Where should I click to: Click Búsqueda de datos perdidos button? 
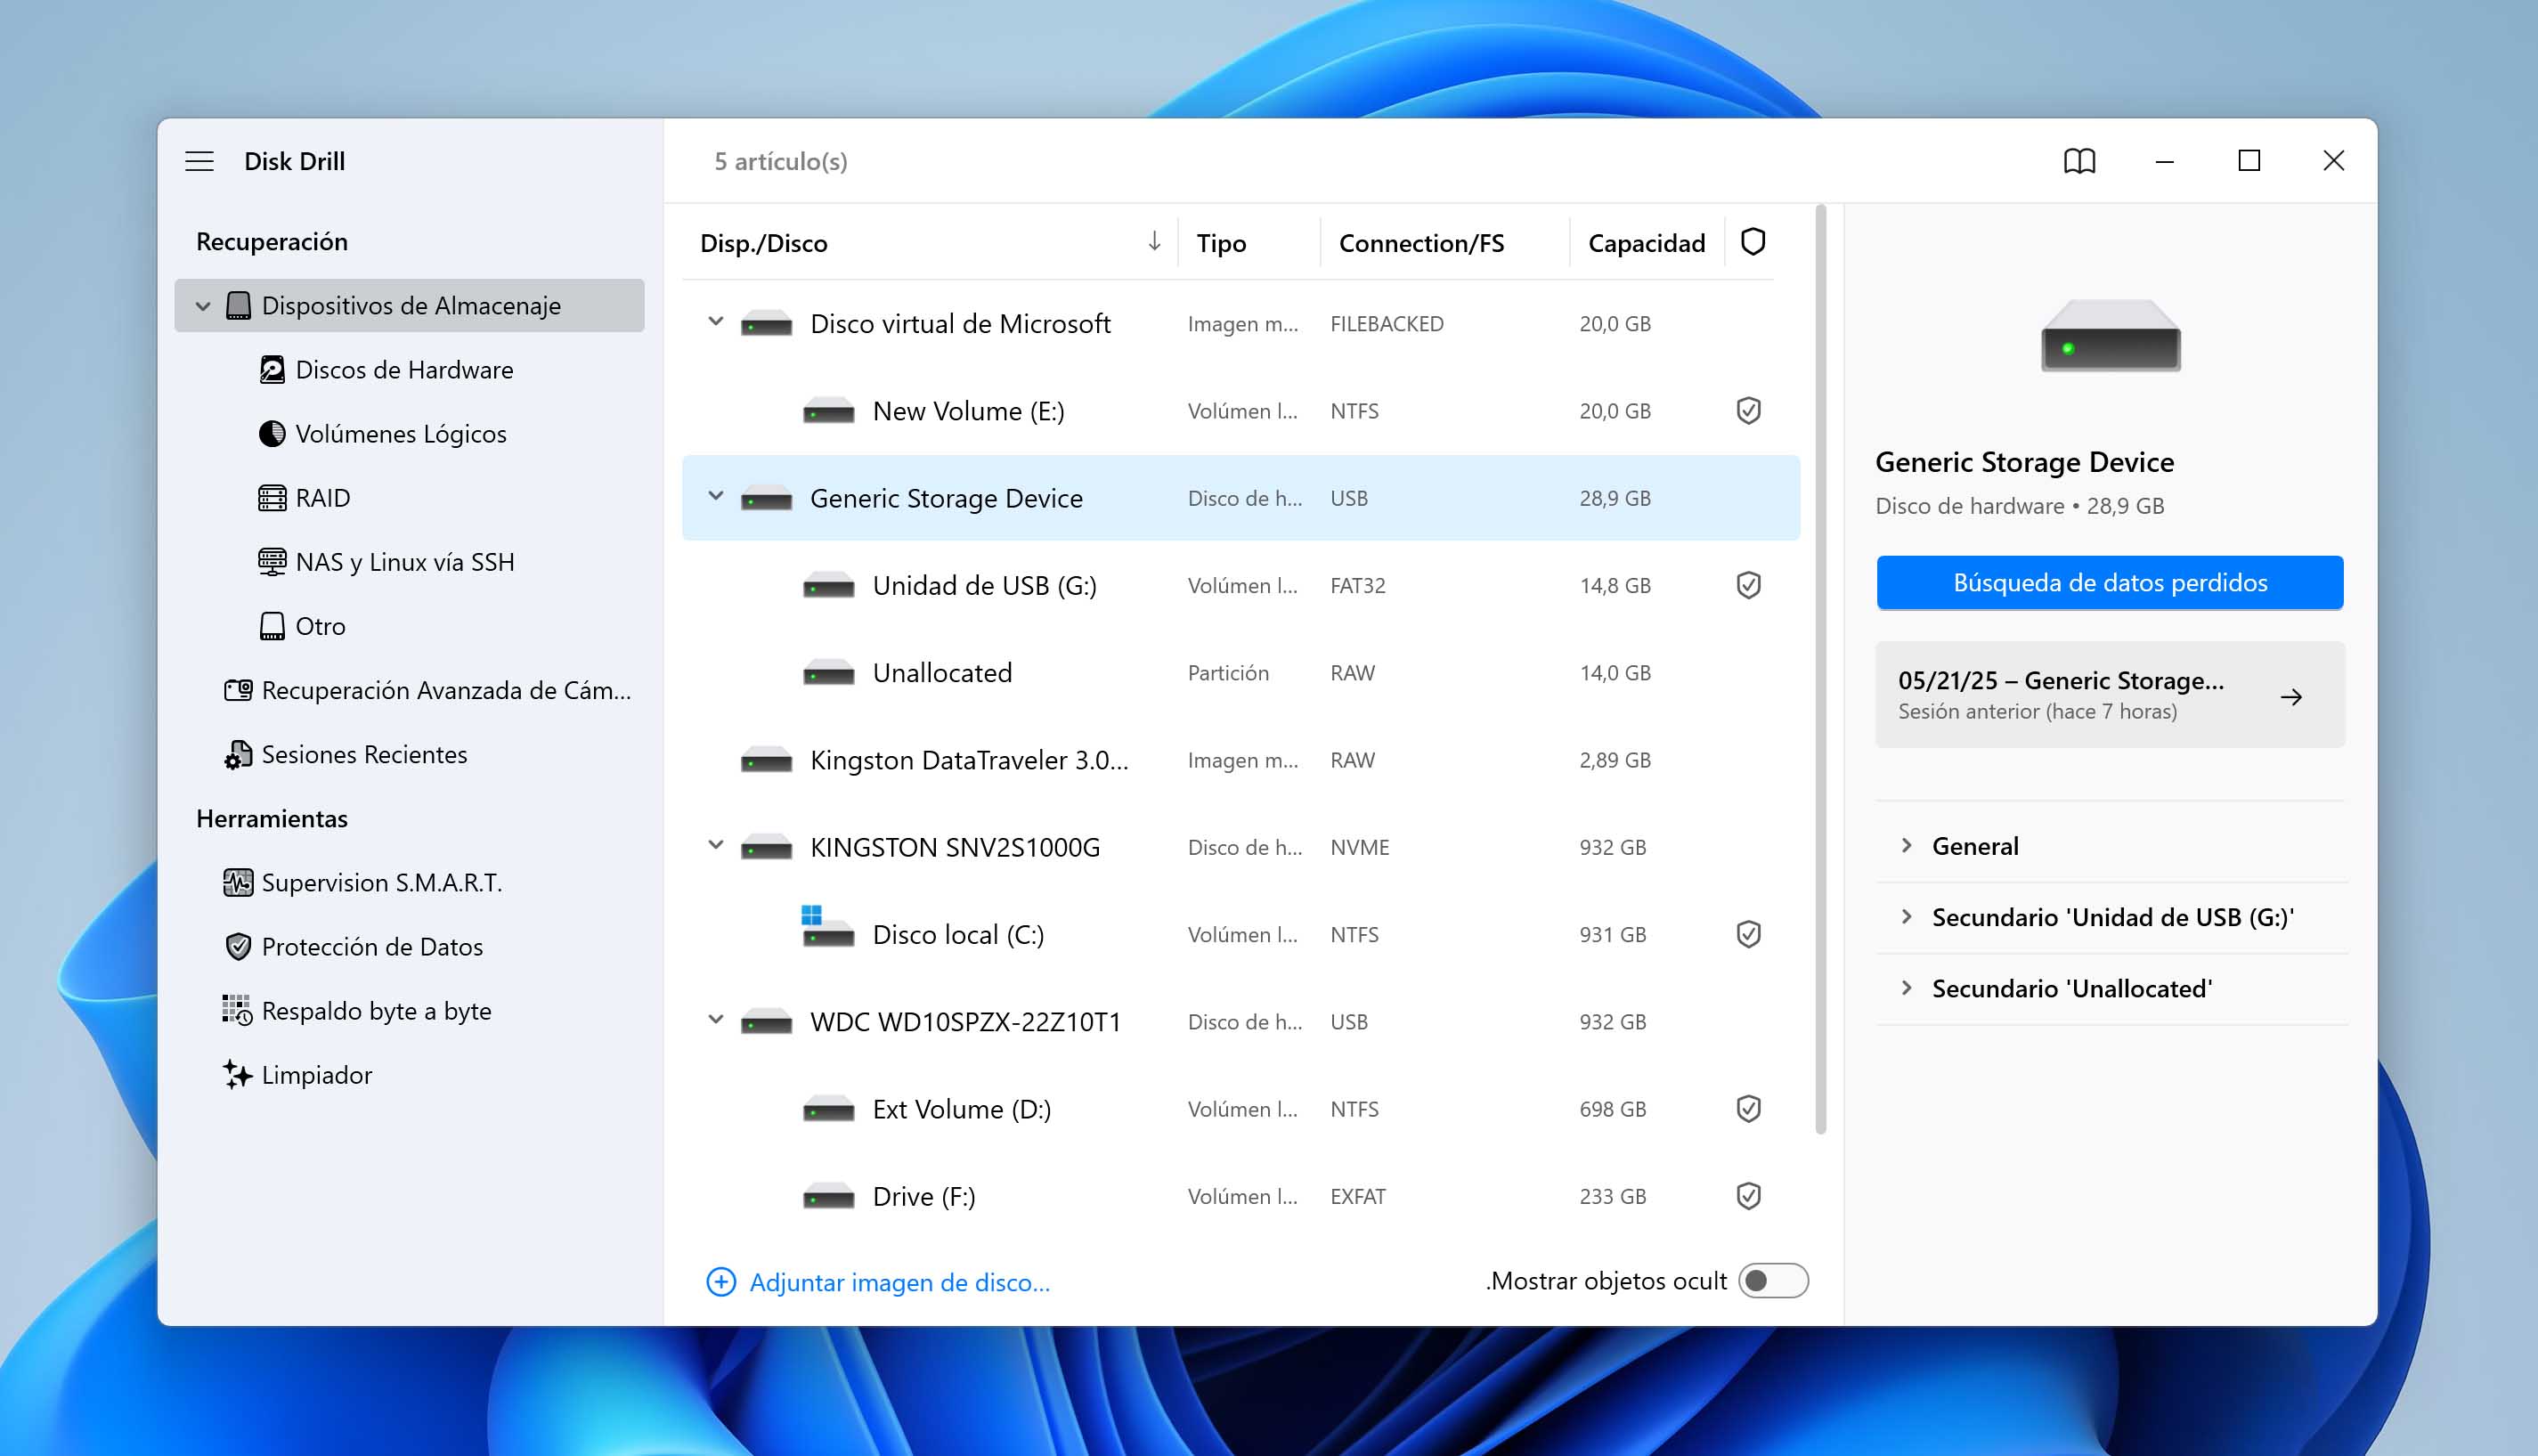(x=2110, y=583)
